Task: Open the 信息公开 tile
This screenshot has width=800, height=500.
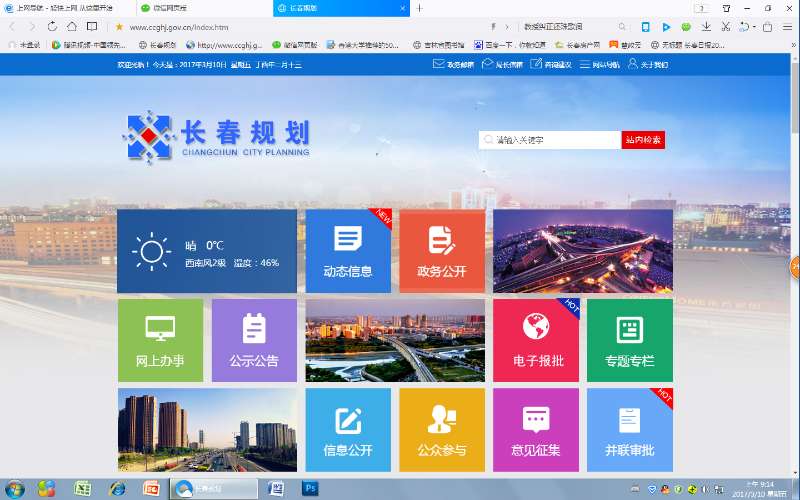Action: pos(347,430)
